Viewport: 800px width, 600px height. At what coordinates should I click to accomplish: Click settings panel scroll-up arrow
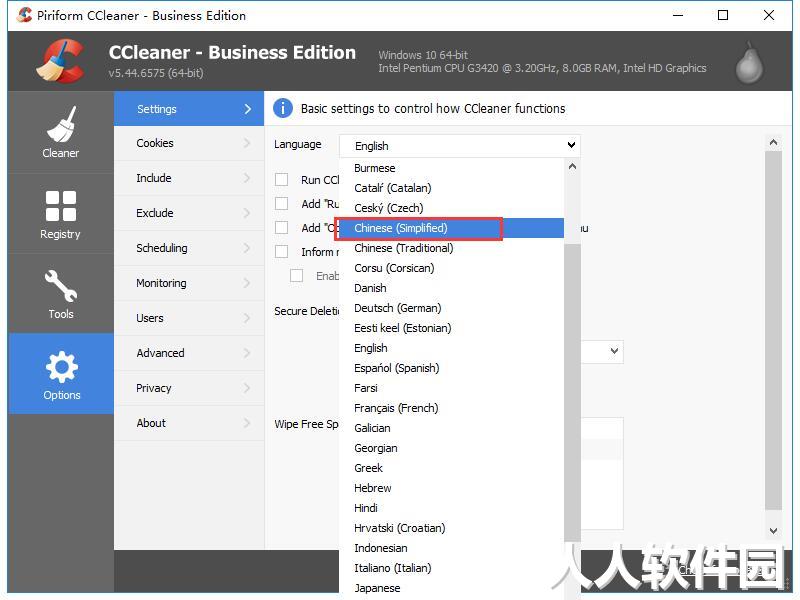point(773,143)
